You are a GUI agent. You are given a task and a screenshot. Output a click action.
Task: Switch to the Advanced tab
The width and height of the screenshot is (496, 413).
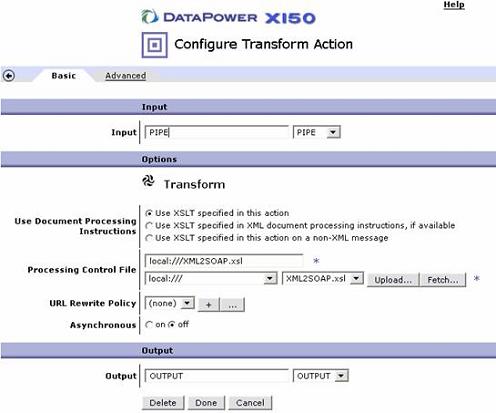126,76
